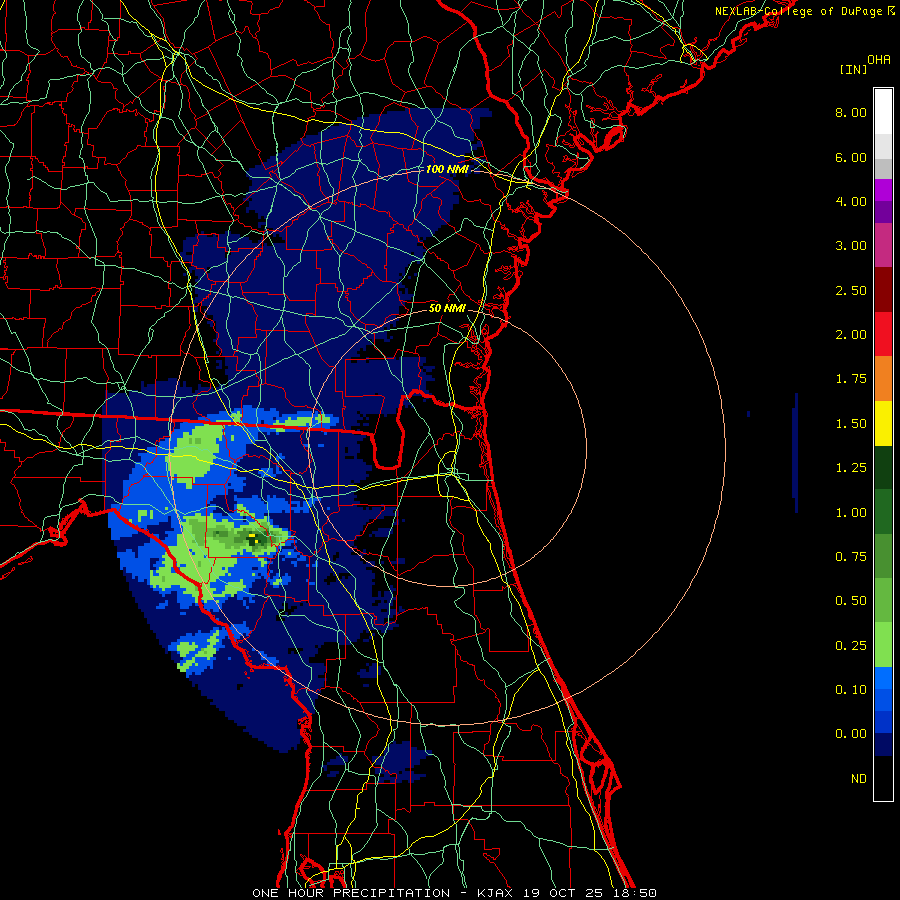This screenshot has height=900, width=900.
Task: Pick the black ND swatch at legend bottom
Action: (883, 778)
